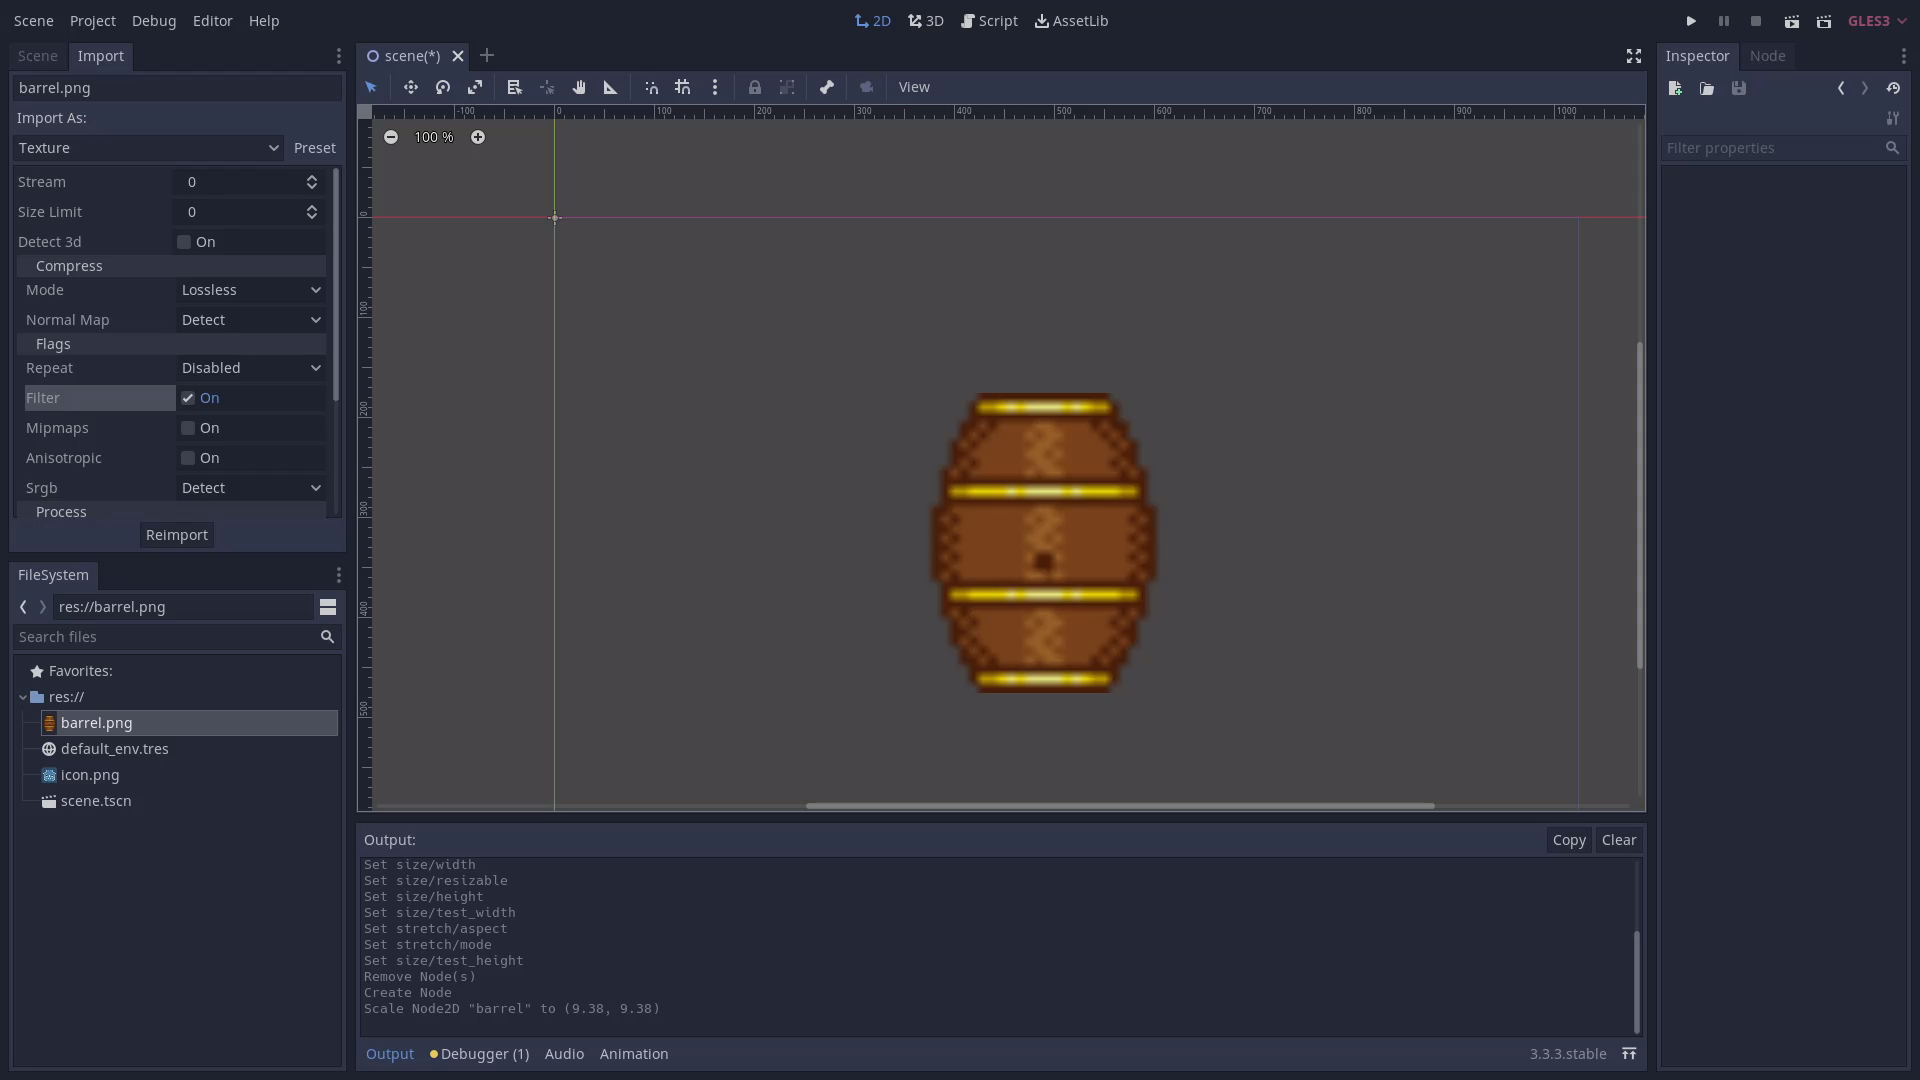Toggle Filter checkbox On

click(189, 397)
